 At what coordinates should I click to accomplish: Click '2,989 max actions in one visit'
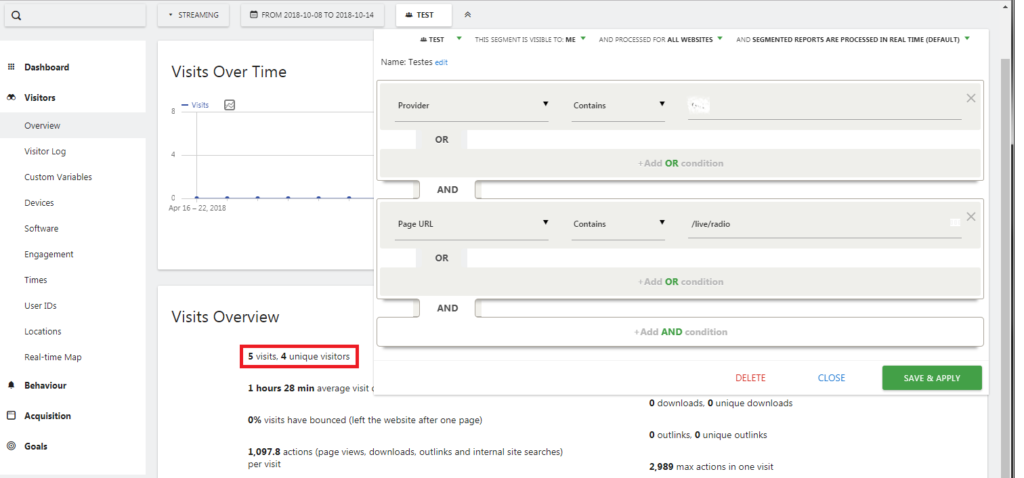pyautogui.click(x=711, y=467)
